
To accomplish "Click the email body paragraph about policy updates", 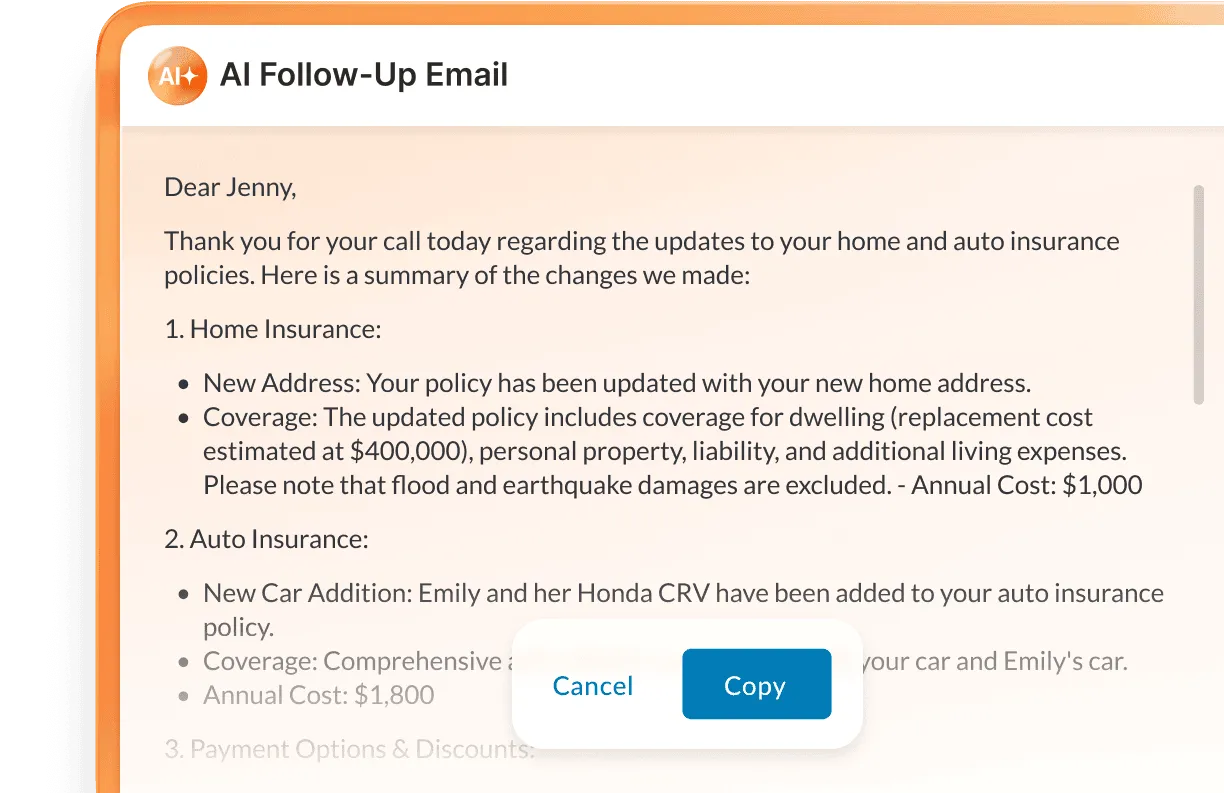I will (x=640, y=257).
